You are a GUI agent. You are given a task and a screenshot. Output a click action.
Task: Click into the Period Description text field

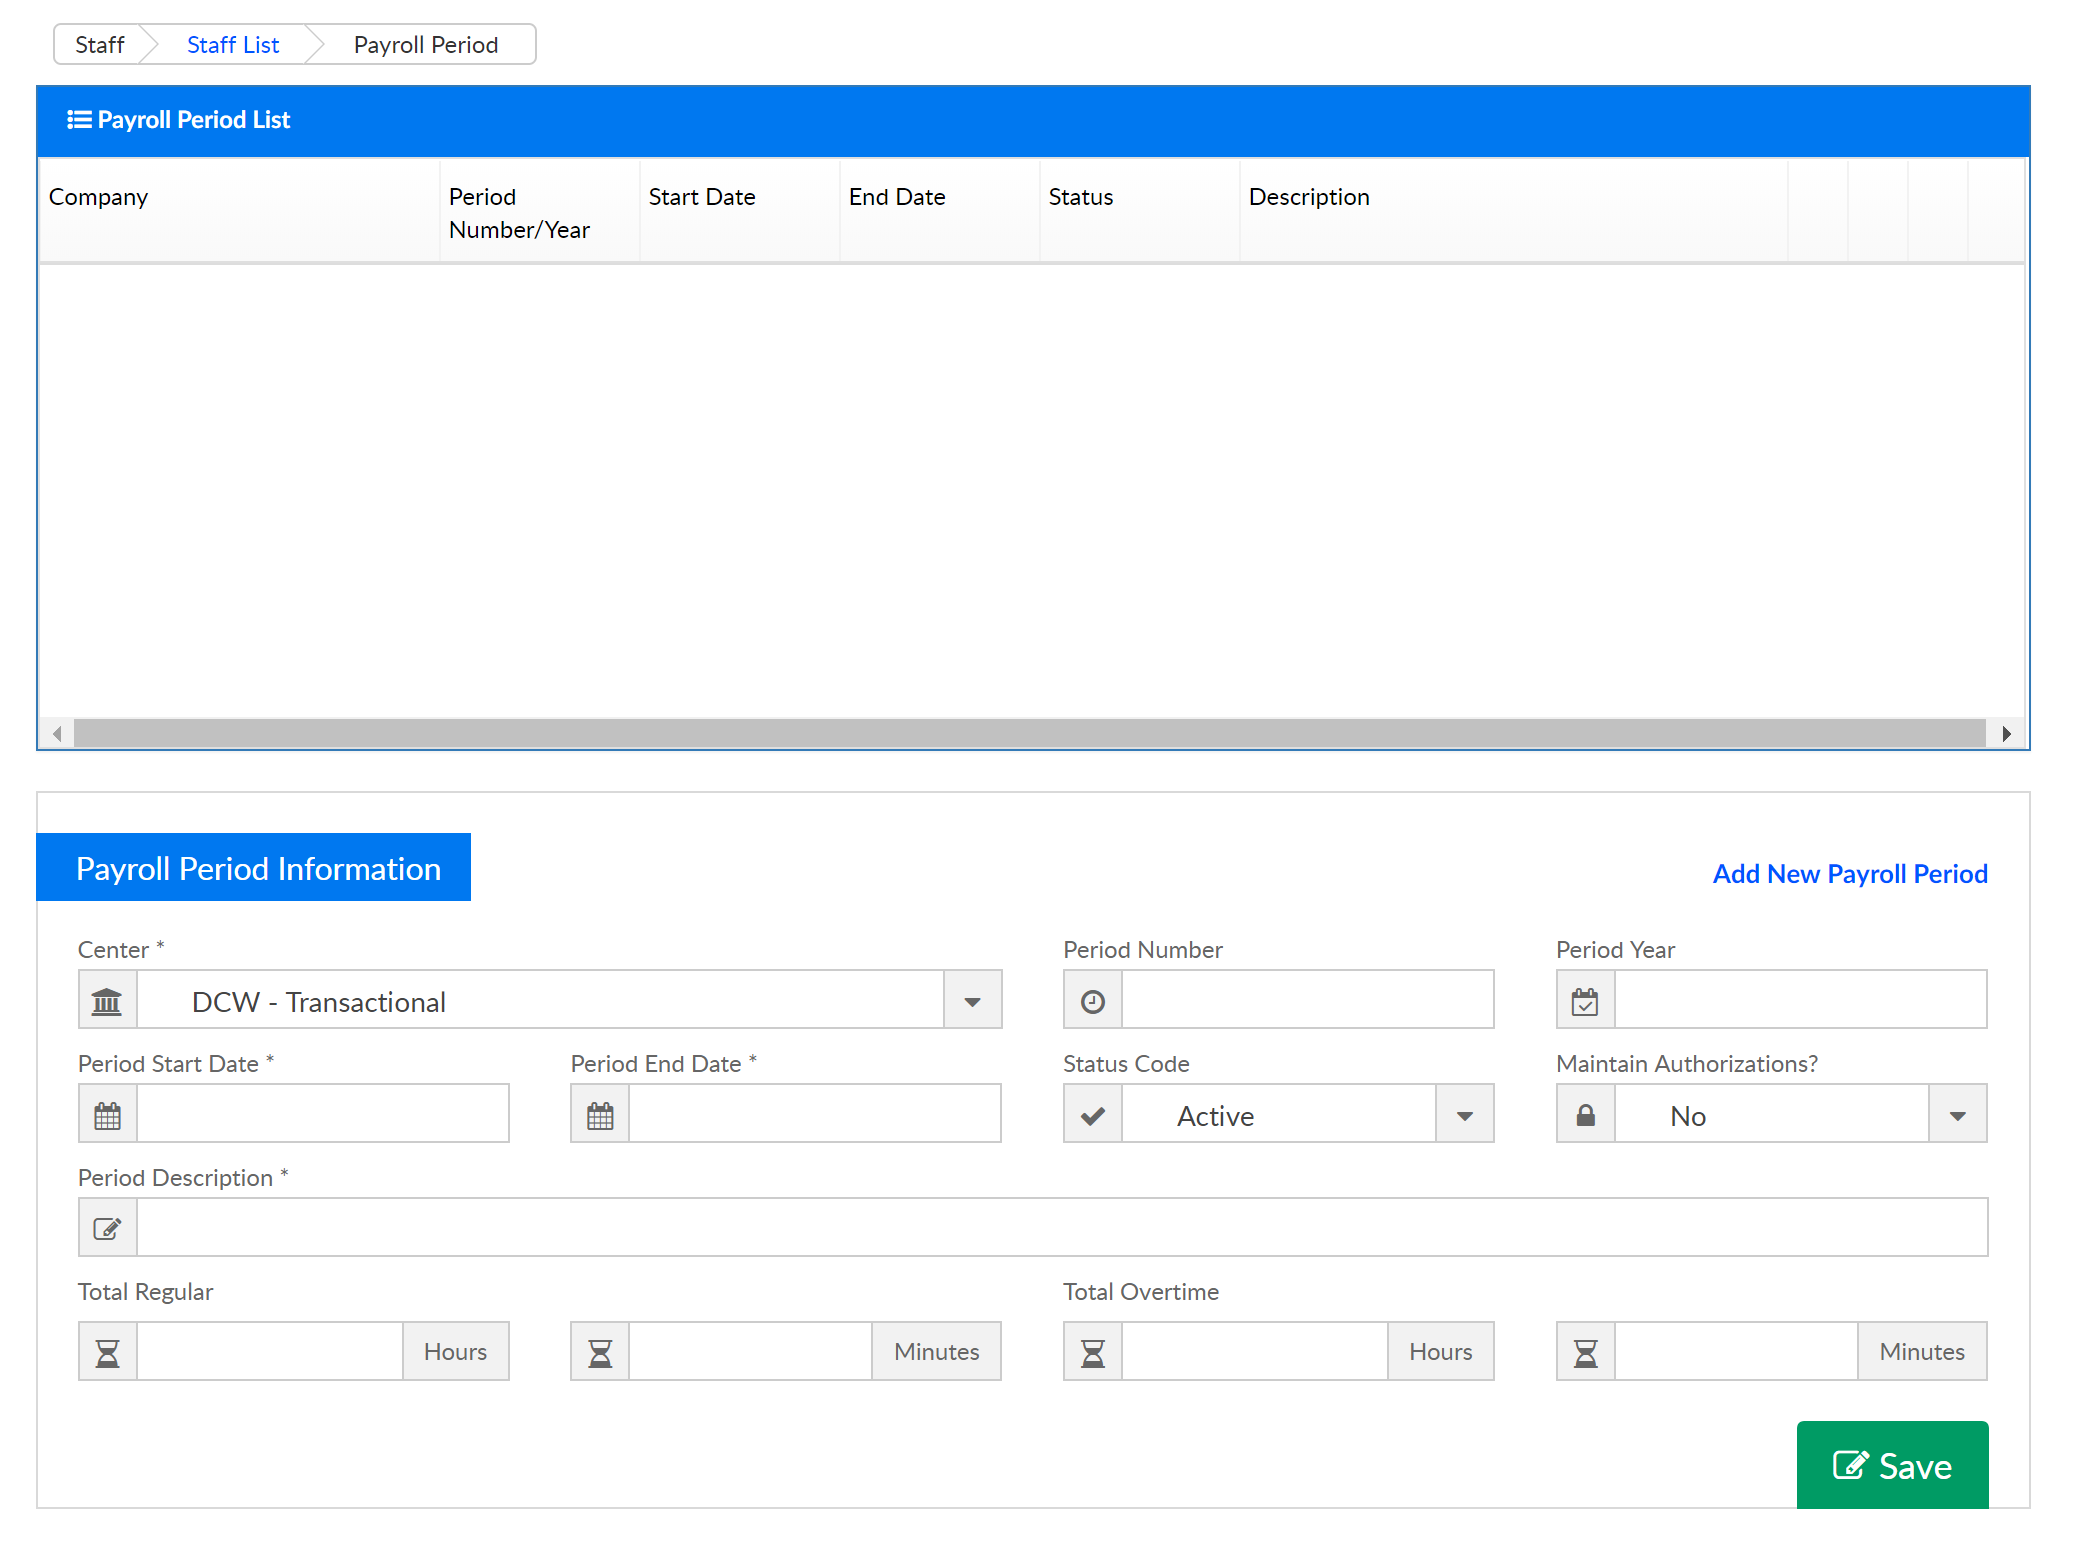(x=1060, y=1229)
